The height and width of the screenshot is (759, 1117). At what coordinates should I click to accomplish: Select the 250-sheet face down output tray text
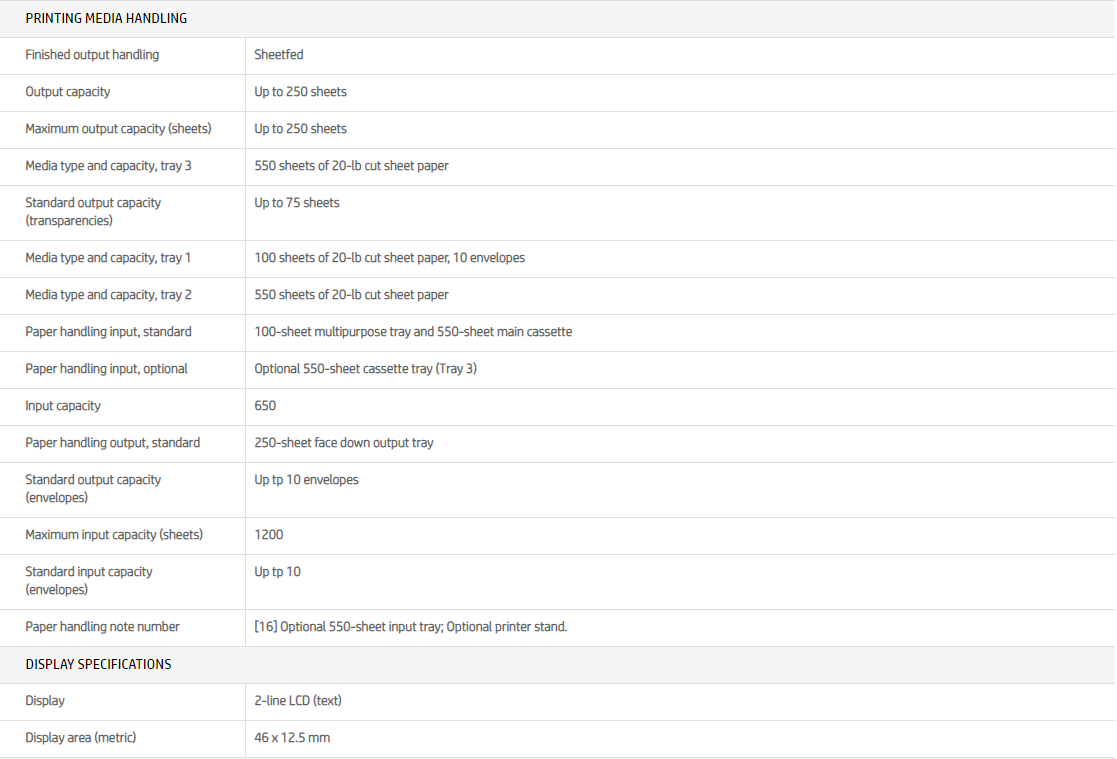pyautogui.click(x=344, y=443)
